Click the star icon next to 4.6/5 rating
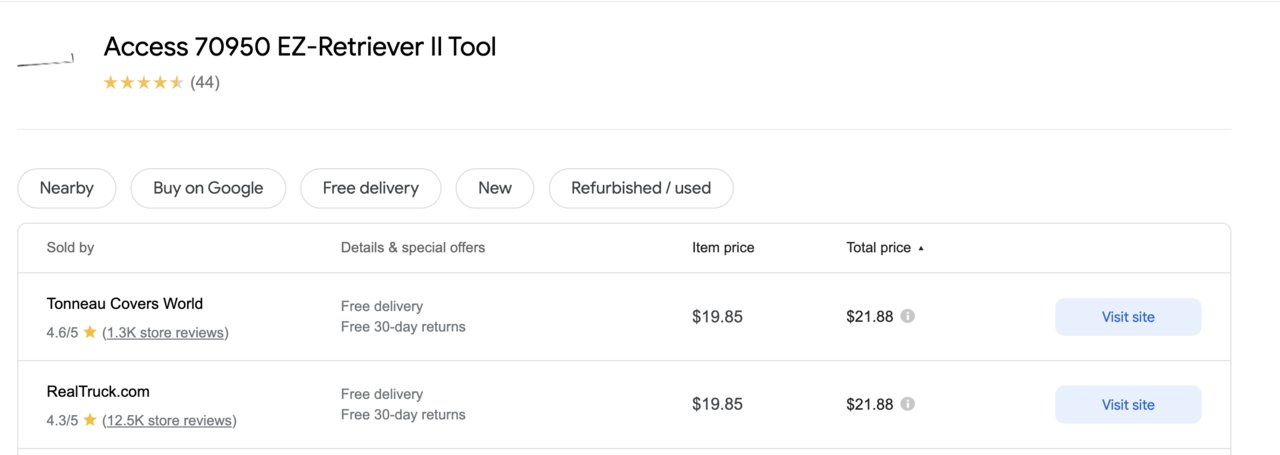Screen dimensions: 1280x455 click(90, 333)
